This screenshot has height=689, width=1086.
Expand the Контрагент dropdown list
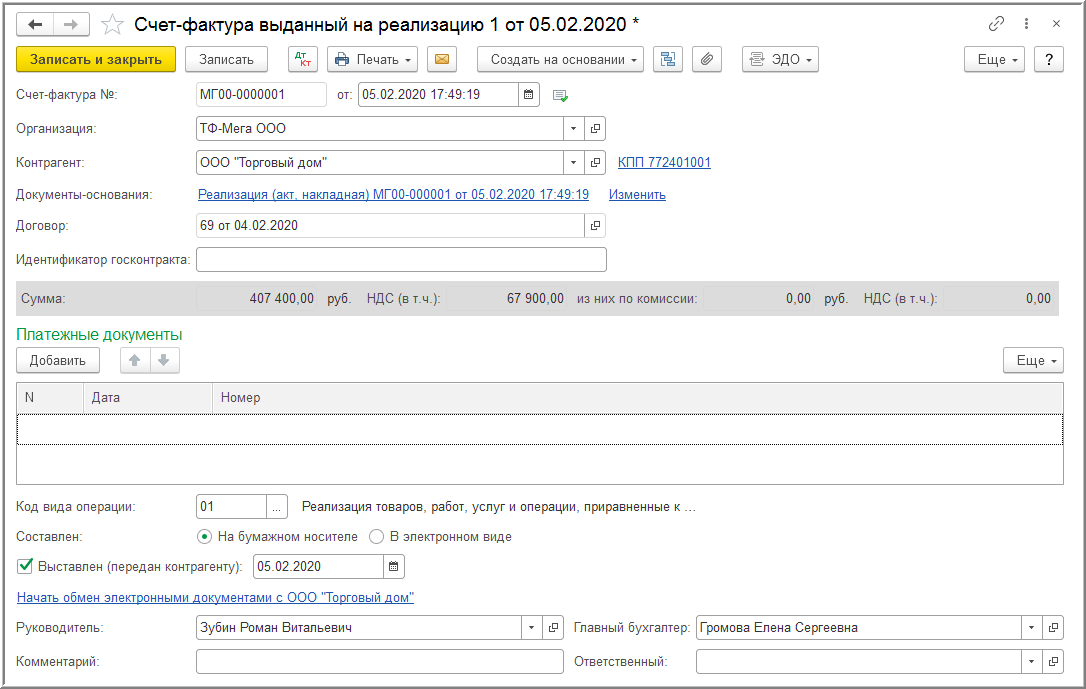[x=573, y=163]
